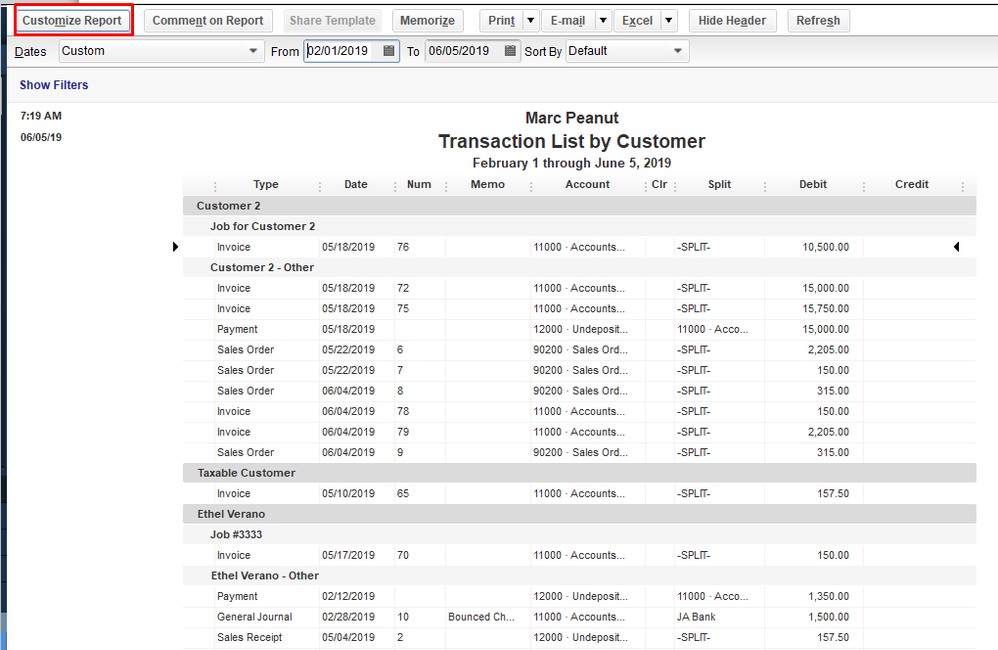The image size is (998, 650).
Task: Click the February 1 through June 5 subtitle
Action: click(572, 163)
